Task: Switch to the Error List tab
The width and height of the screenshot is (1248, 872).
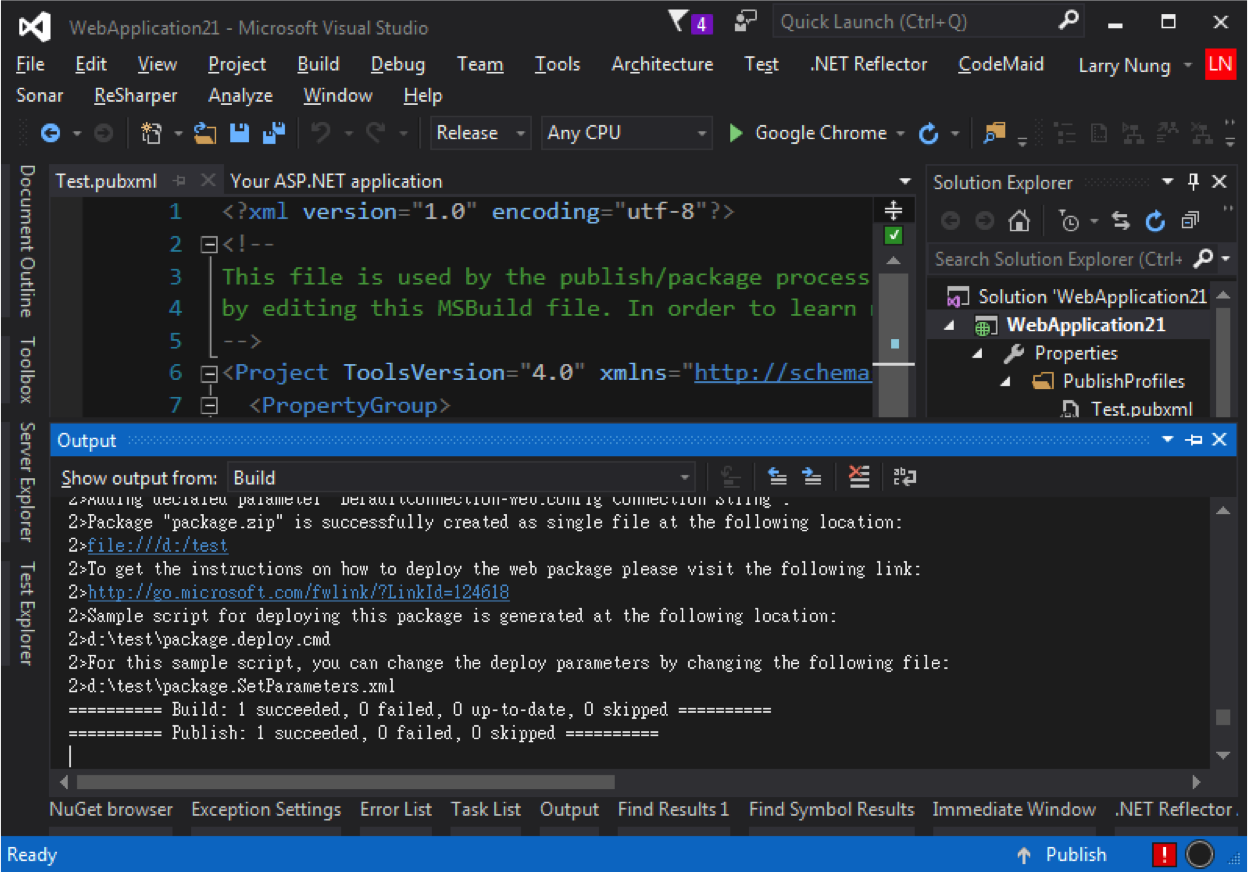Action: point(396,809)
